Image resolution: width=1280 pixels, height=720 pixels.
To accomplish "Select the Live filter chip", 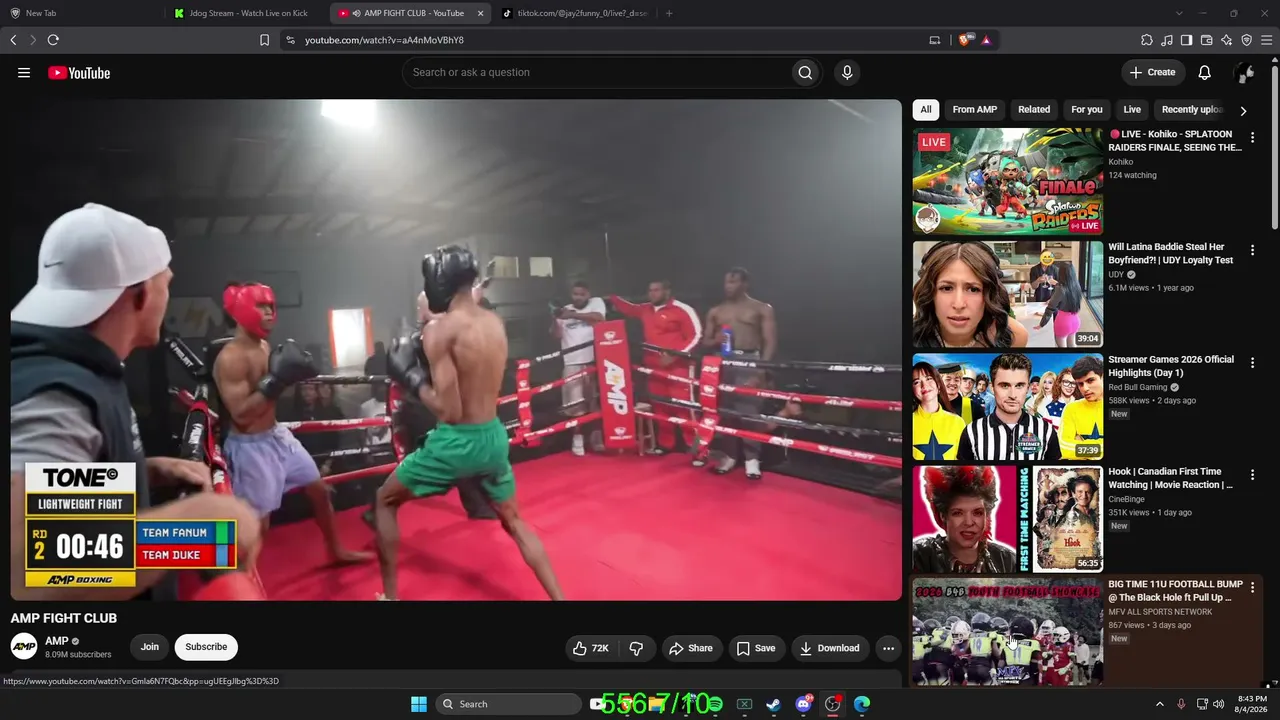I will (x=1132, y=110).
